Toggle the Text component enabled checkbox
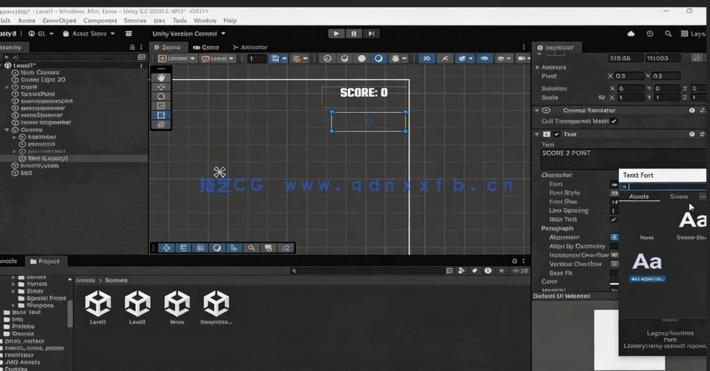This screenshot has width=710, height=371. click(x=556, y=134)
